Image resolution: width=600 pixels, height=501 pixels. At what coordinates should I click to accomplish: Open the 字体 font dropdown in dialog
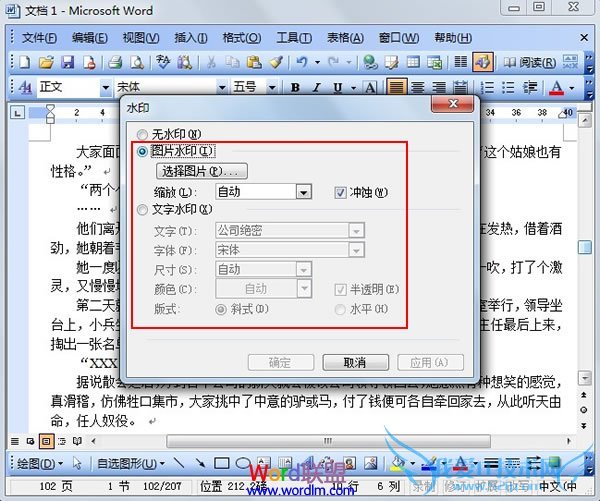coord(356,250)
